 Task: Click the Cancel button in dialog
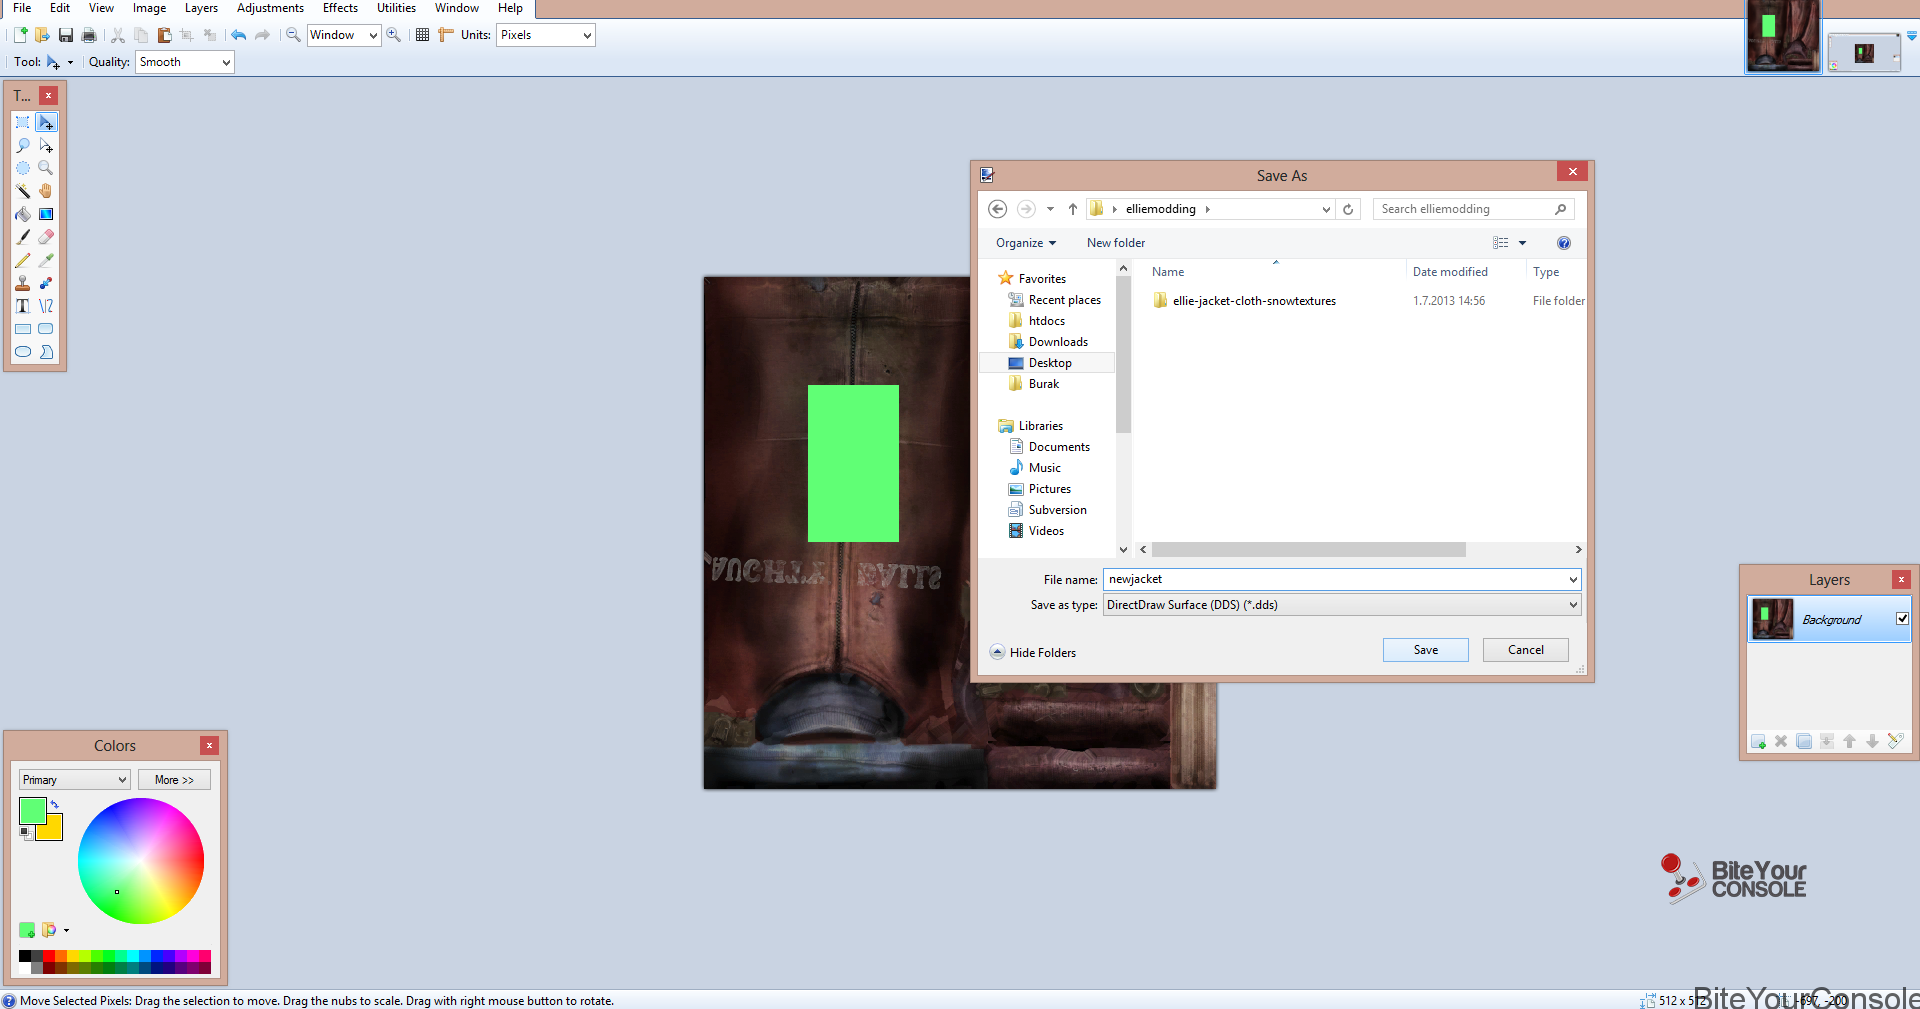1526,650
